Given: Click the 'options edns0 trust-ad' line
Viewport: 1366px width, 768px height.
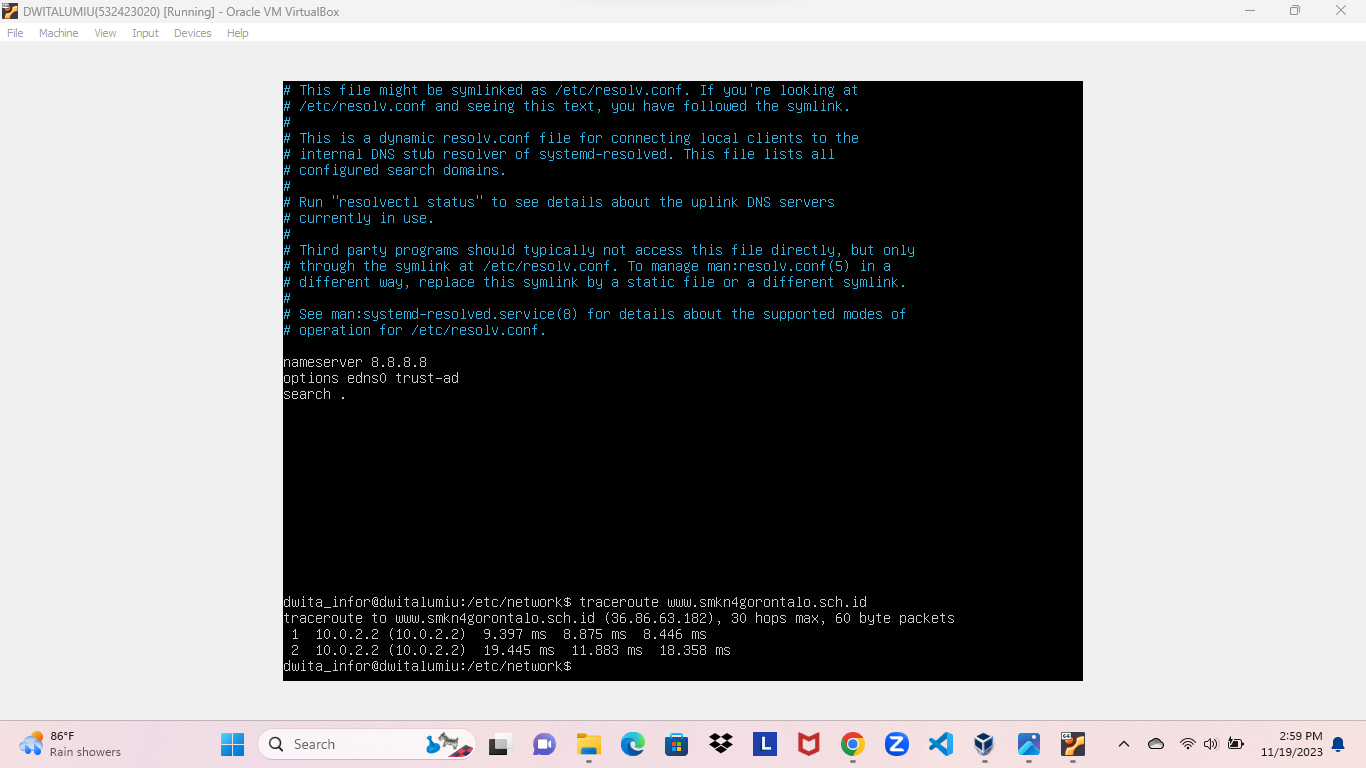Looking at the screenshot, I should [371, 378].
